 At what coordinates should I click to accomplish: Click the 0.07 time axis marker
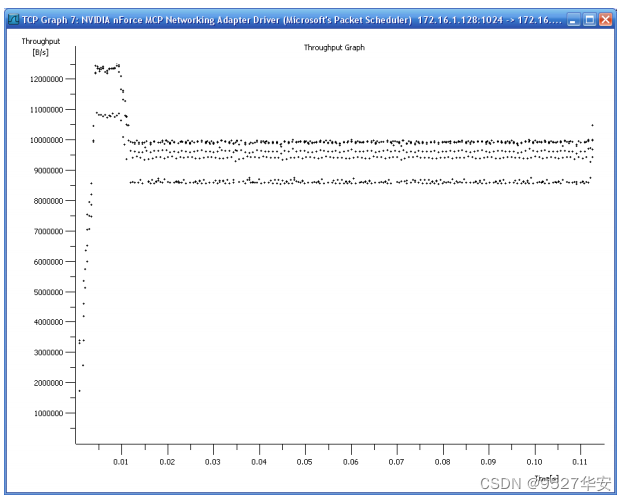click(x=396, y=462)
